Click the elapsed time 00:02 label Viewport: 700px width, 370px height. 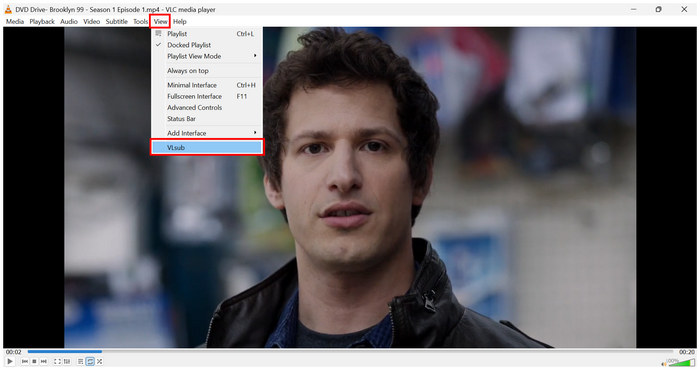[x=13, y=352]
